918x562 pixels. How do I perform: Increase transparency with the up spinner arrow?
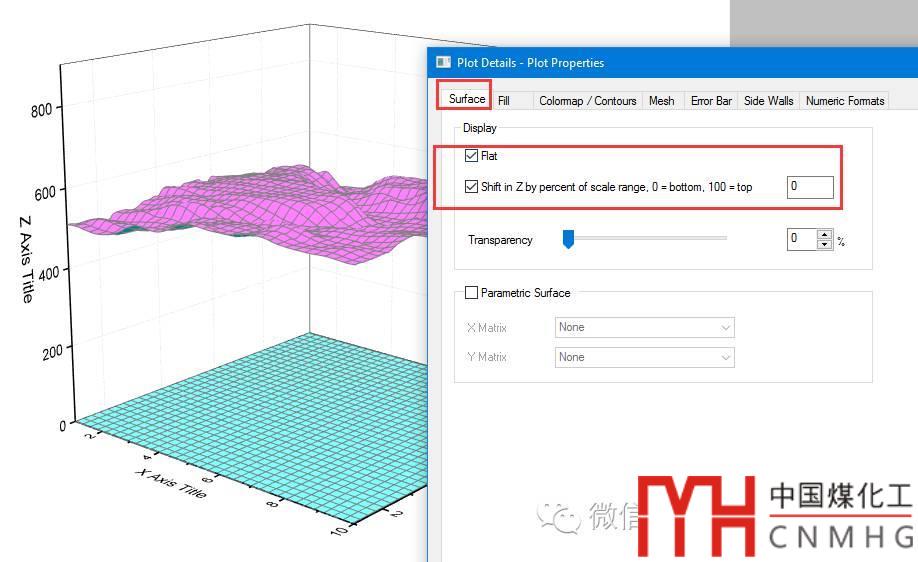pos(824,235)
